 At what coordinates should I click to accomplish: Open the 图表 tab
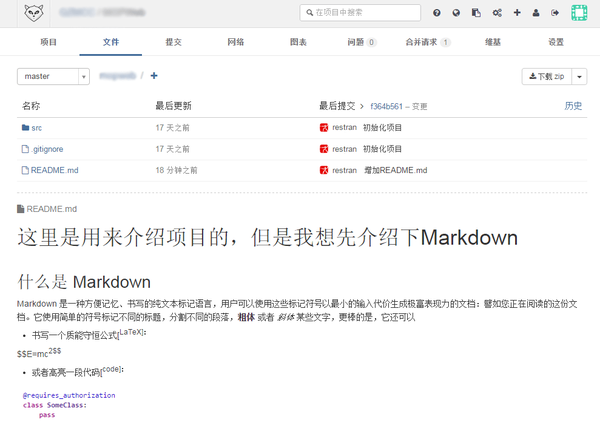(298, 42)
